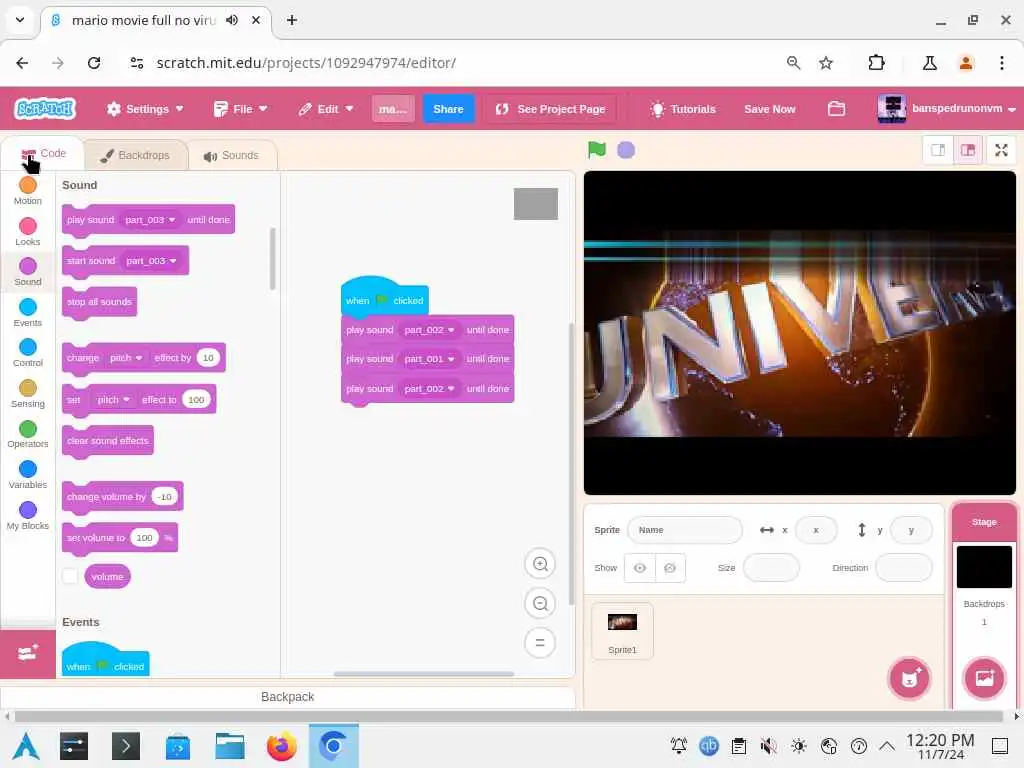This screenshot has height=768, width=1024.
Task: Click Save Now
Action: (x=769, y=108)
